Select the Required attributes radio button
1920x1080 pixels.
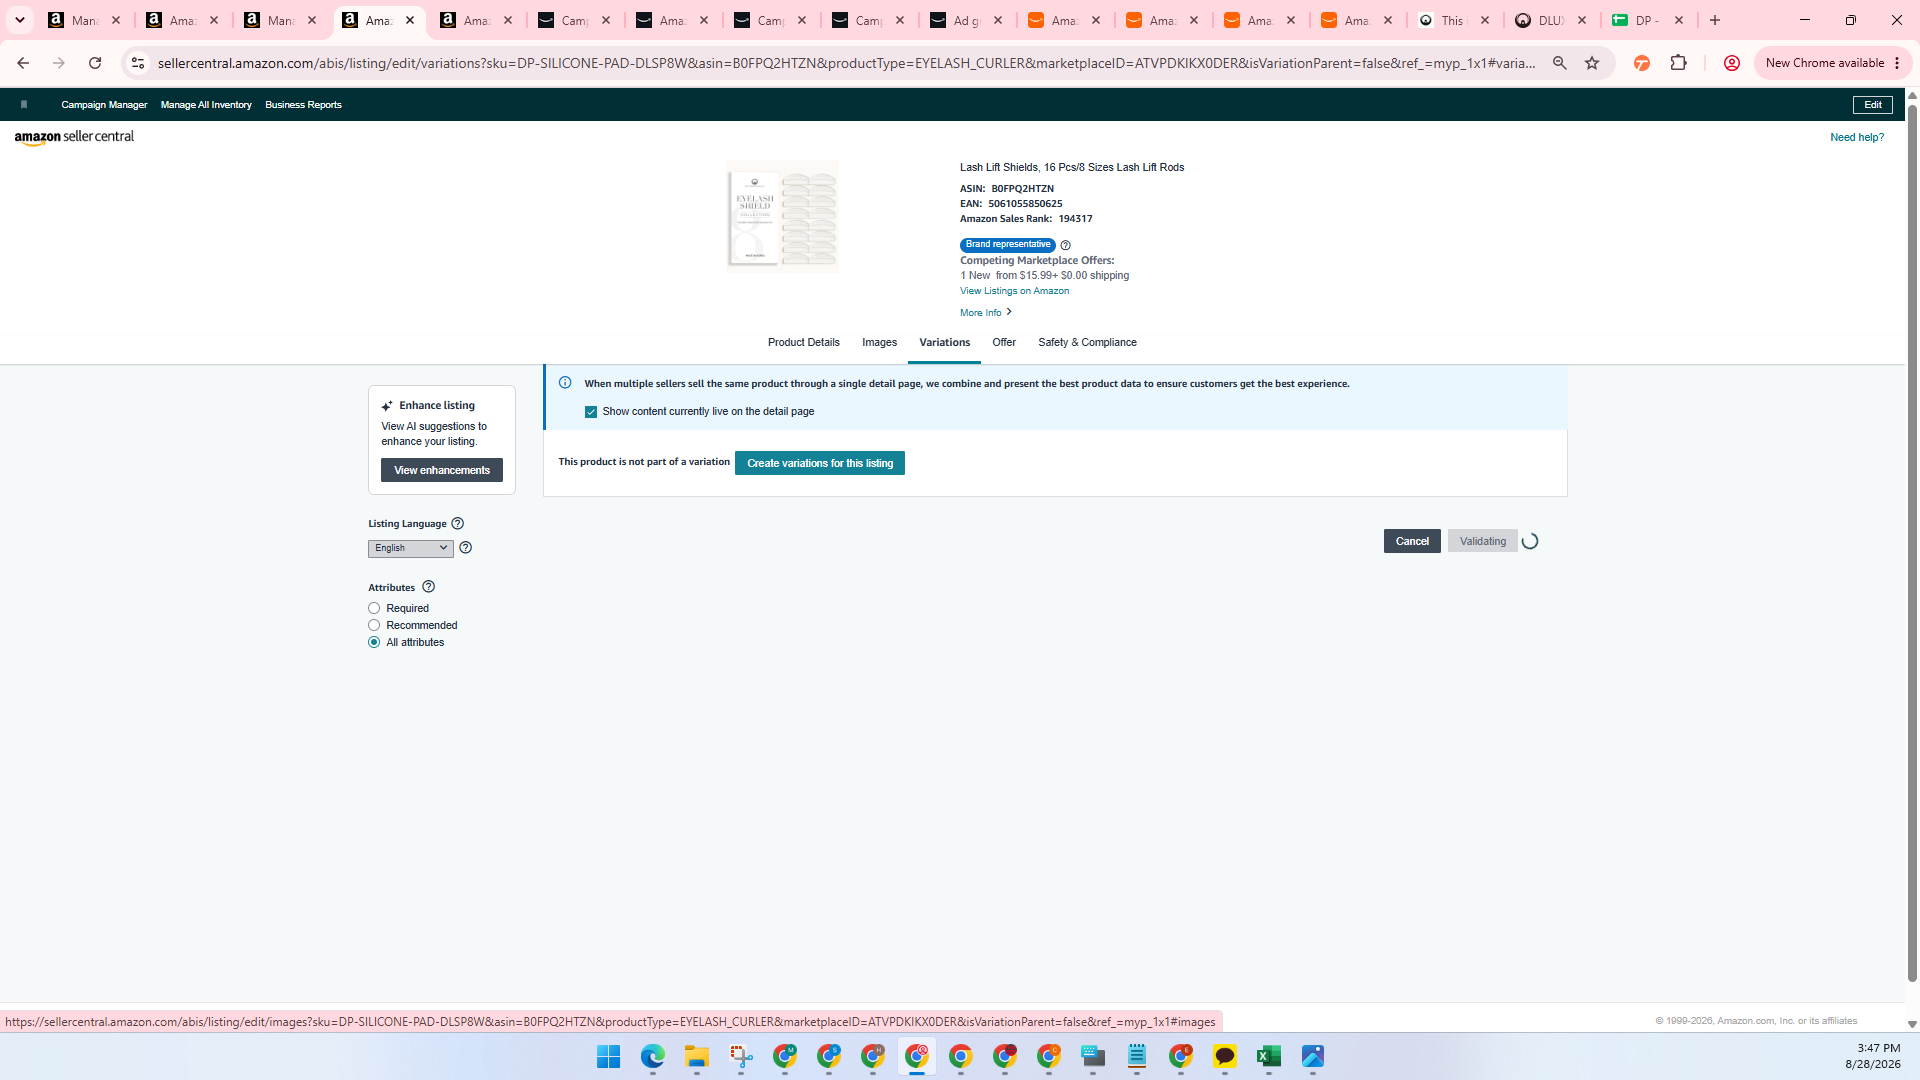point(374,608)
